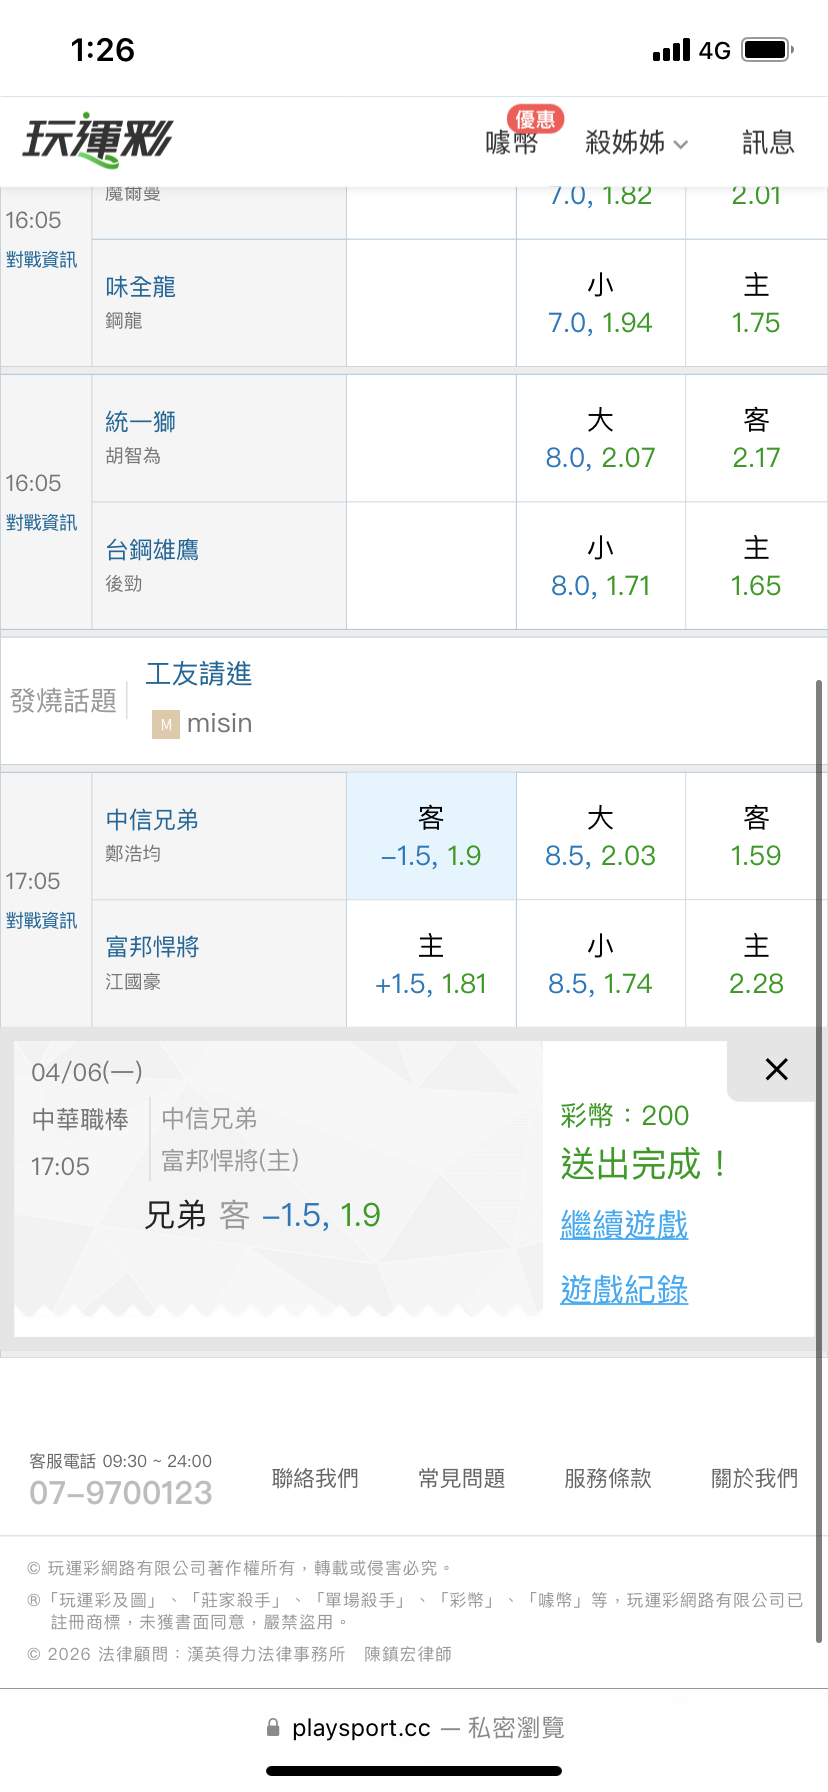Click 聯絡我們 in the footer

coord(315,1478)
